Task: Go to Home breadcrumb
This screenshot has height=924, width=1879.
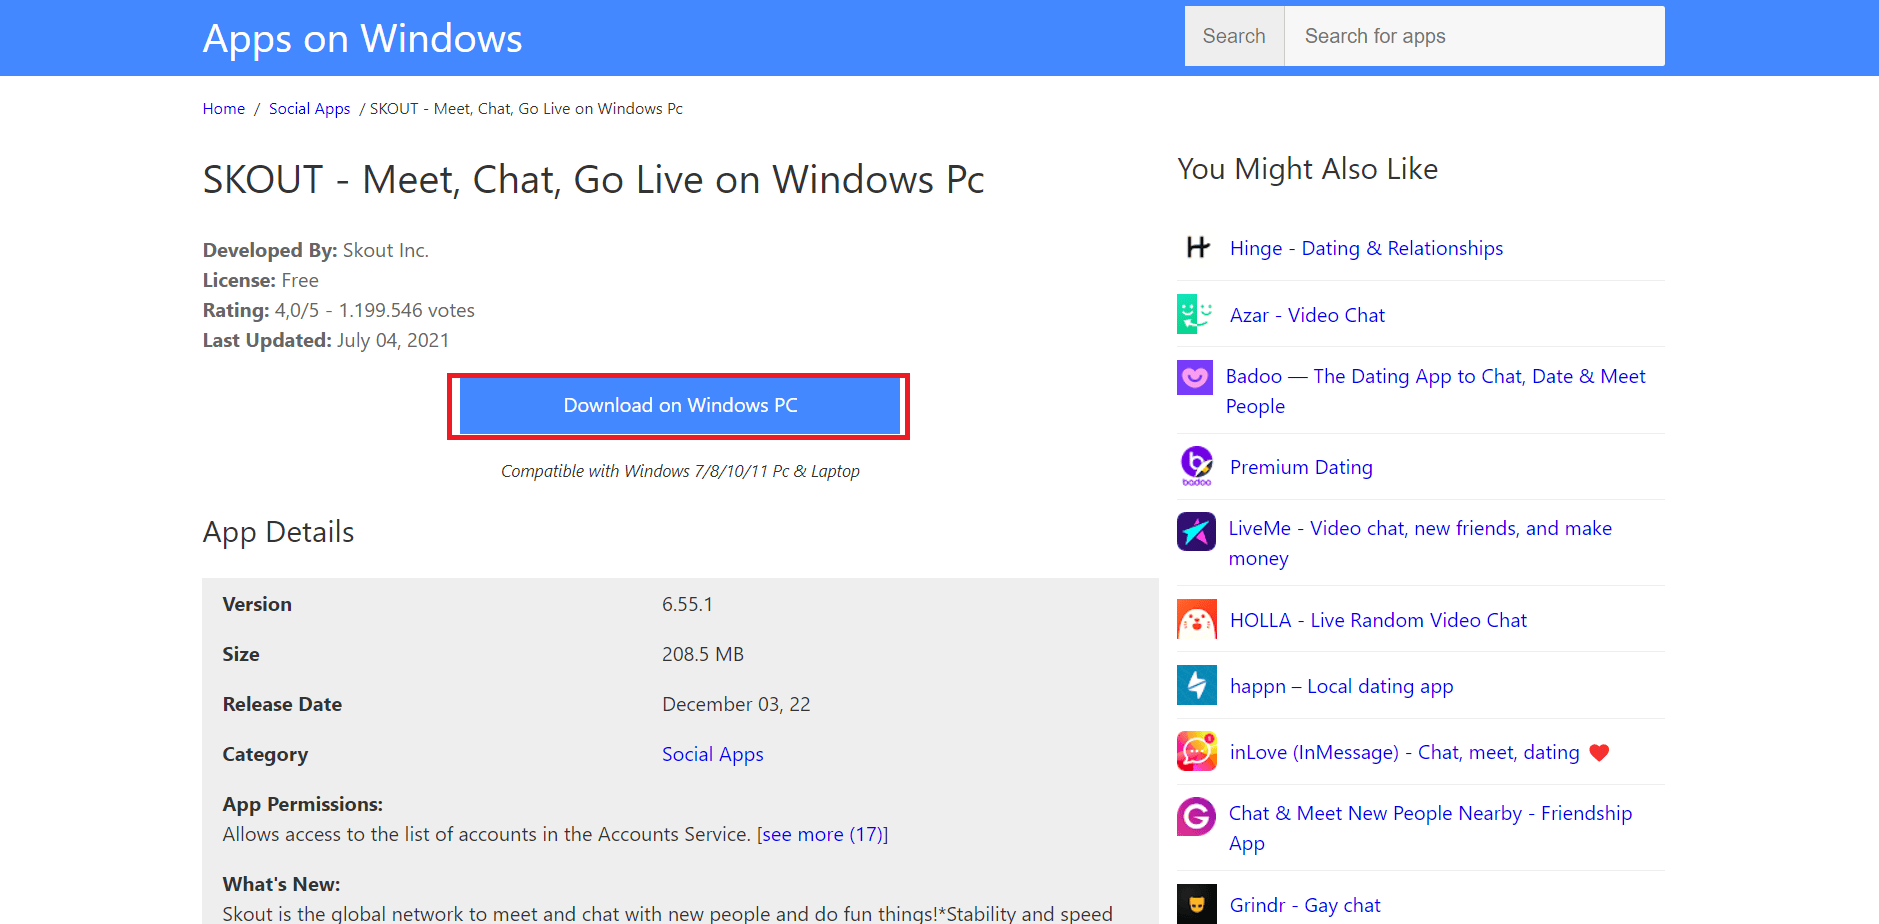Action: point(224,108)
